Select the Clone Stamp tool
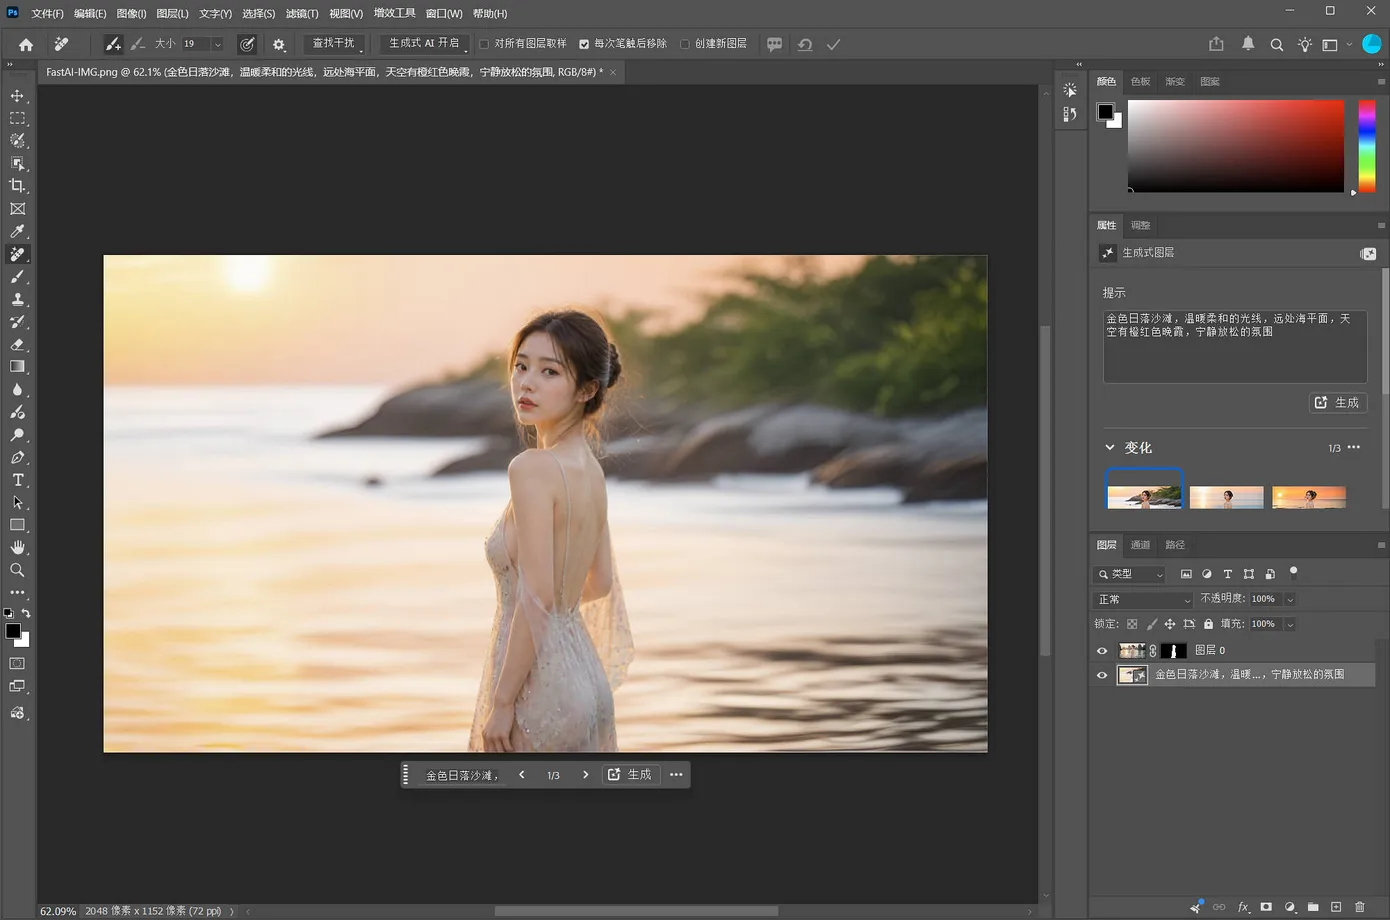The height and width of the screenshot is (920, 1390). coord(17,299)
